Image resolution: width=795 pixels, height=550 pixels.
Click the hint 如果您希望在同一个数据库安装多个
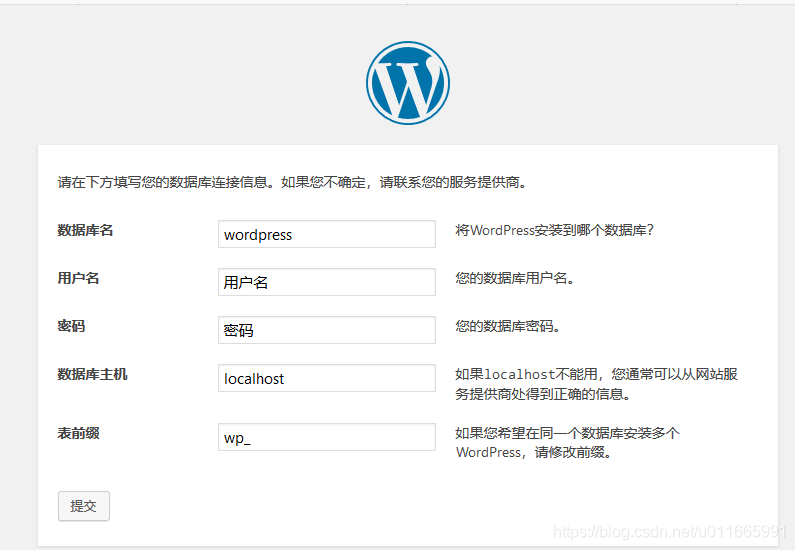(x=567, y=433)
